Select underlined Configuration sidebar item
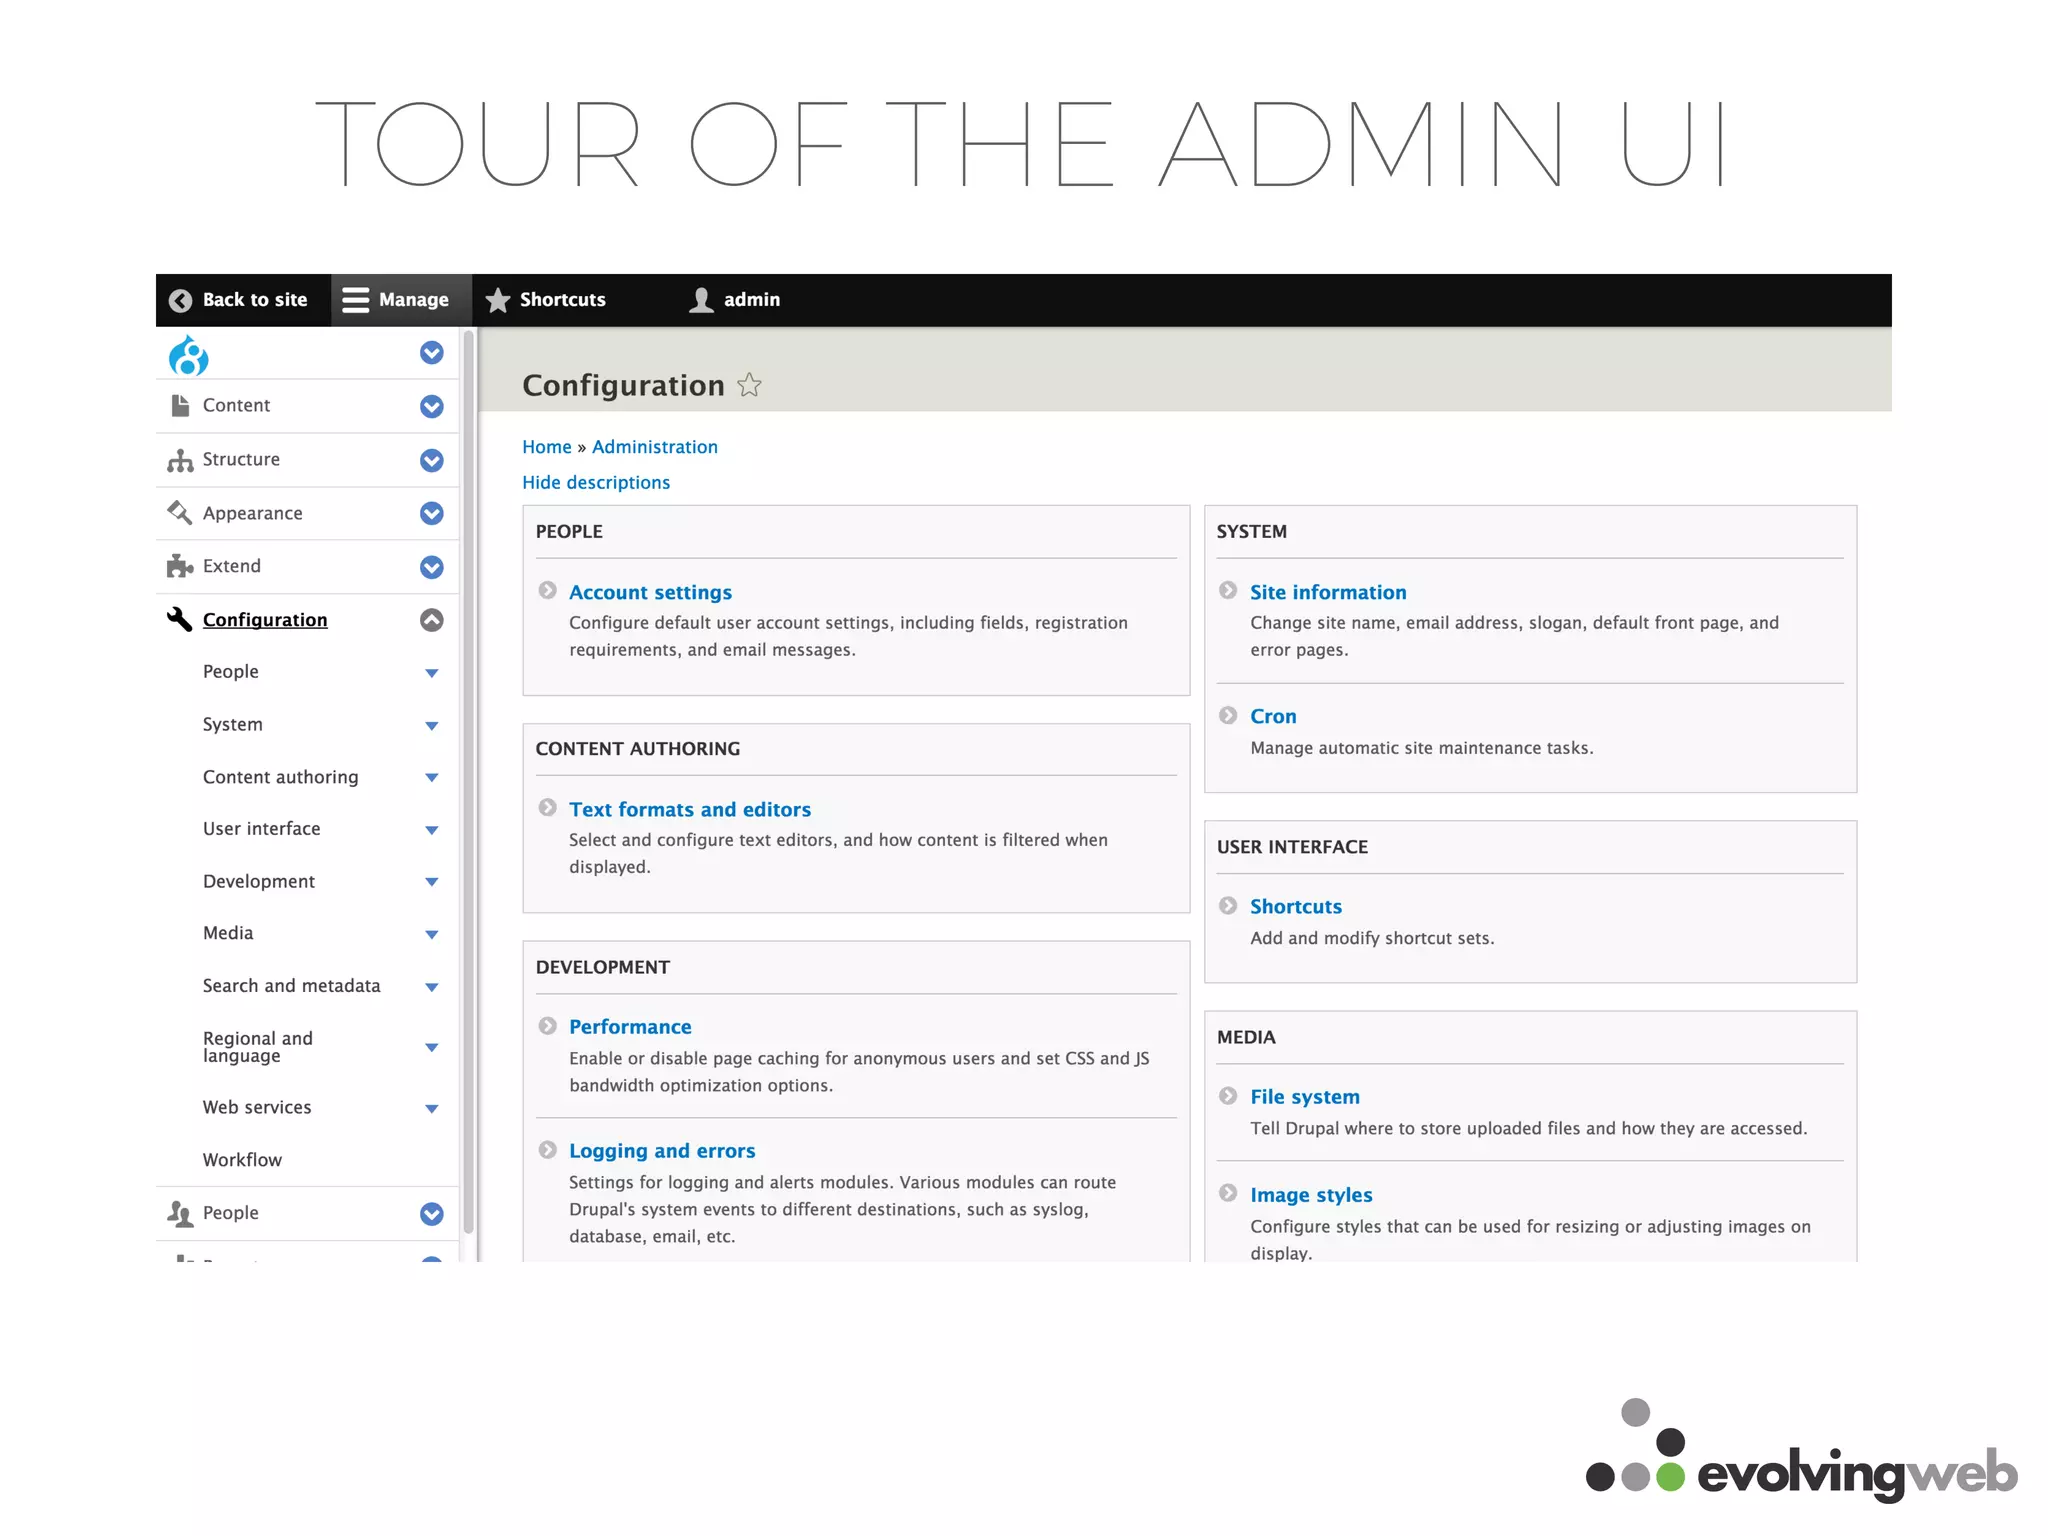 pos(265,620)
